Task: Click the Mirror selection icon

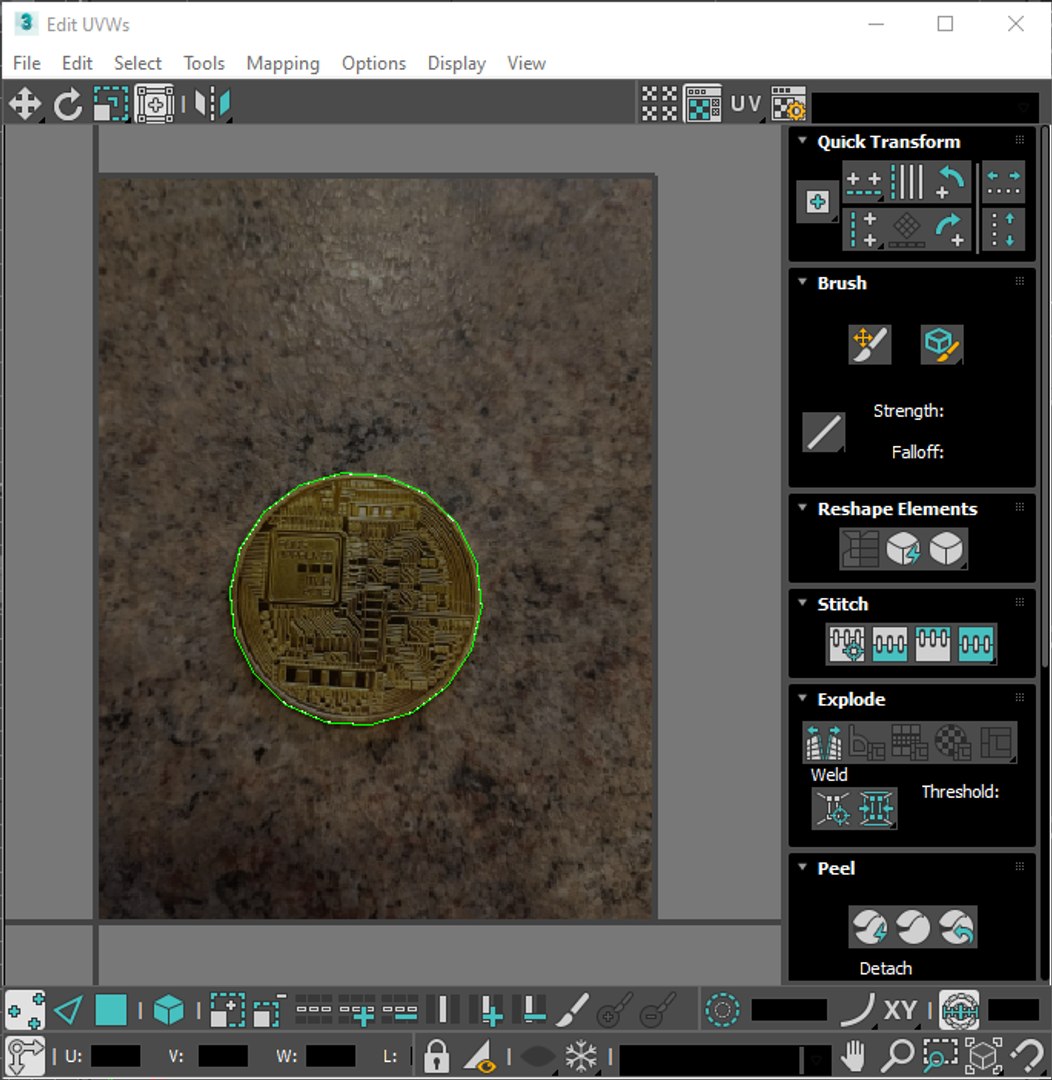Action: click(212, 104)
